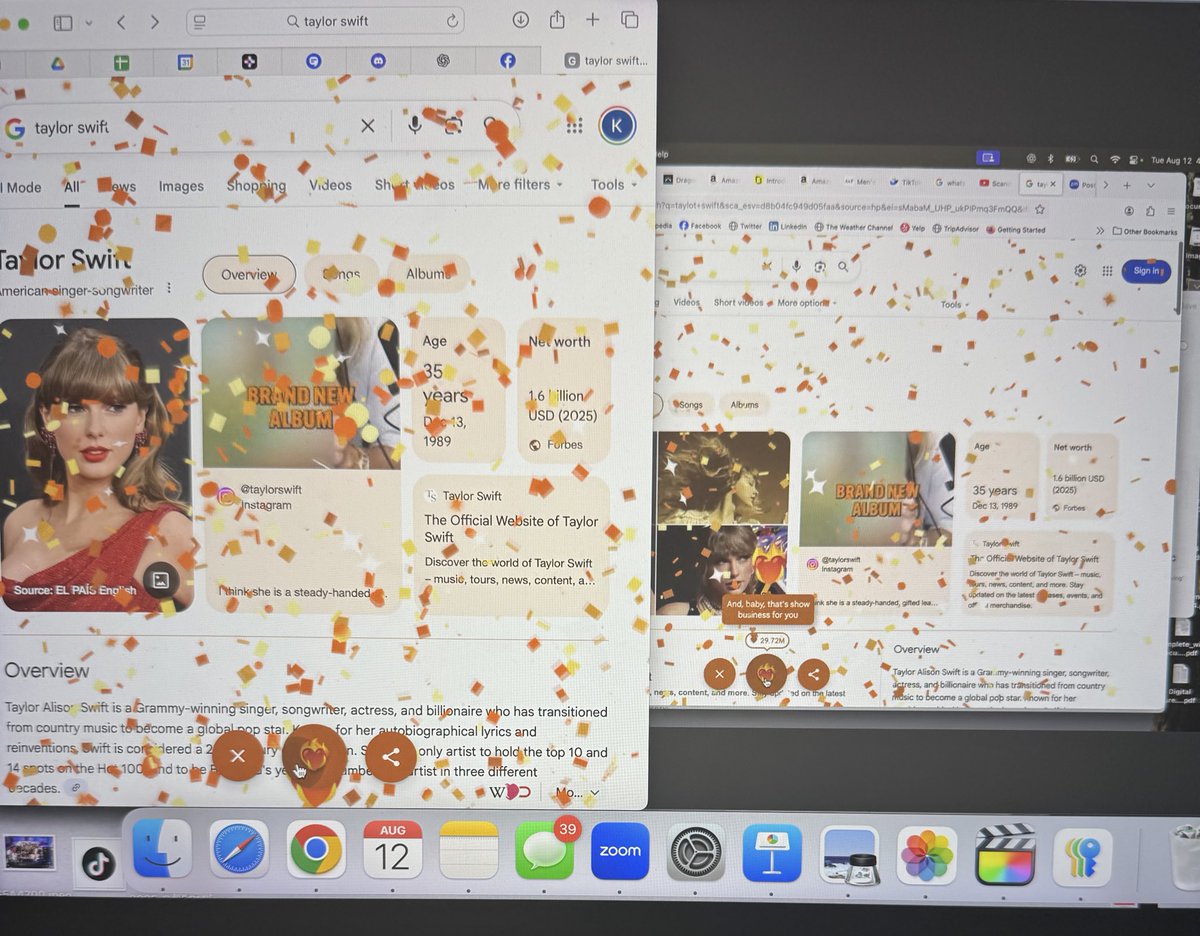
Task: Expand Tools dropdown in Safari window
Action: tap(613, 184)
